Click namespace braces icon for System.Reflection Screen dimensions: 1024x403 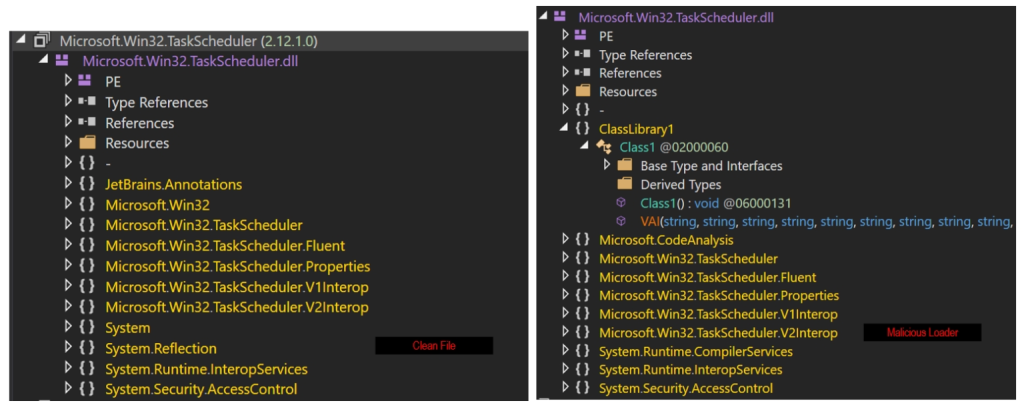[x=87, y=347]
